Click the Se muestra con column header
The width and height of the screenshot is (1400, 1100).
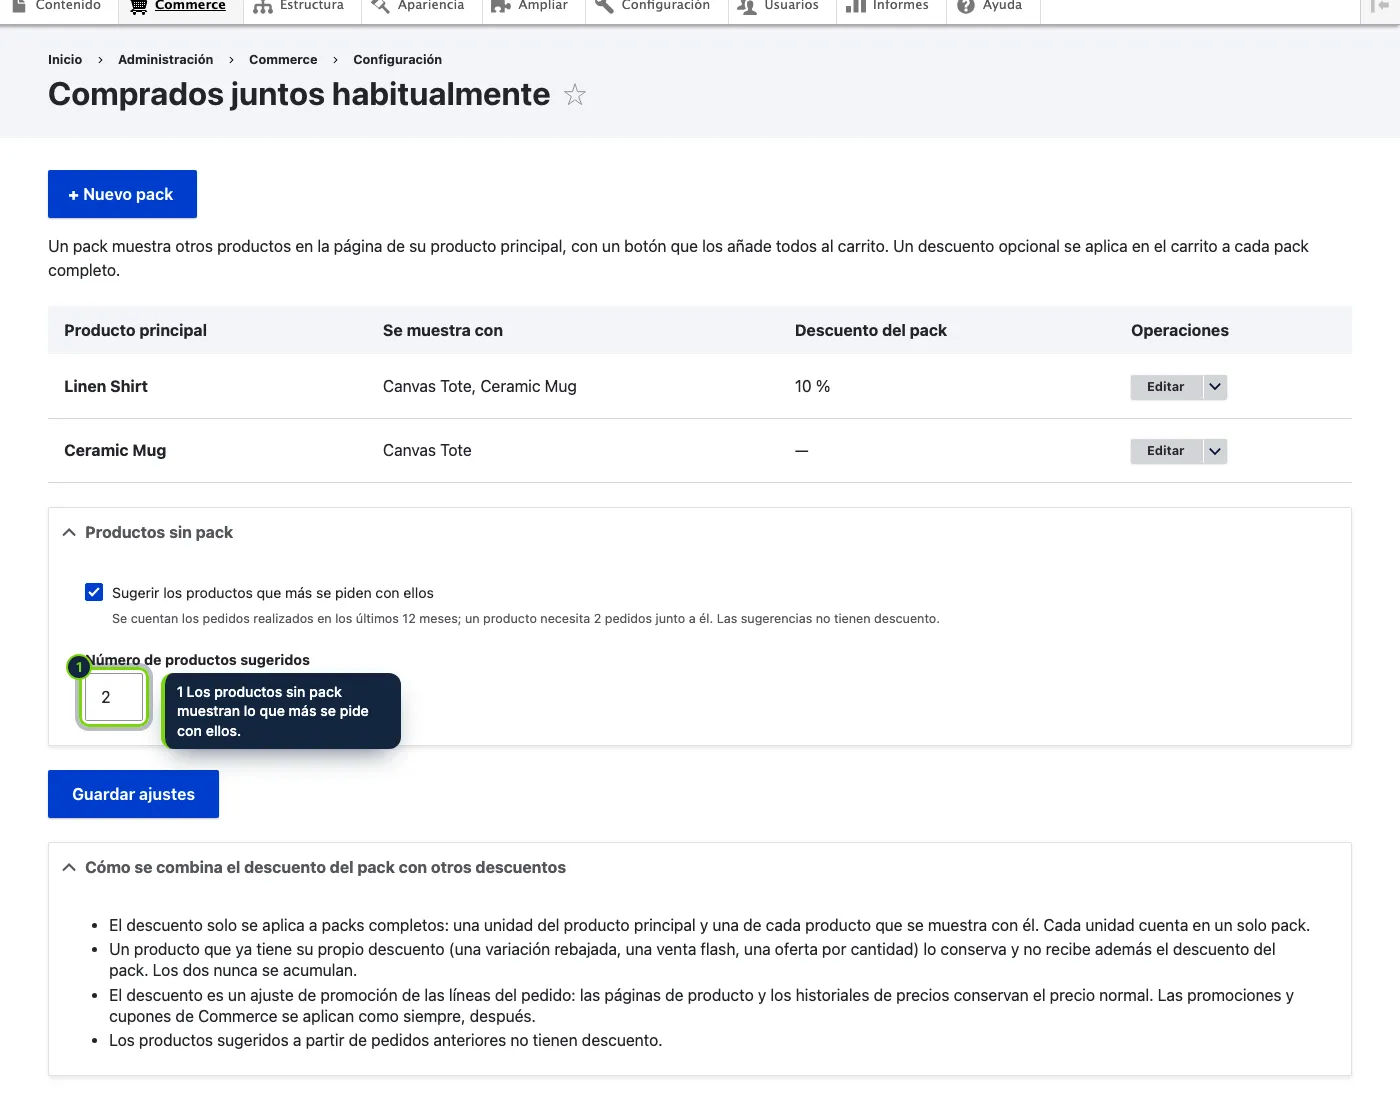[443, 331]
